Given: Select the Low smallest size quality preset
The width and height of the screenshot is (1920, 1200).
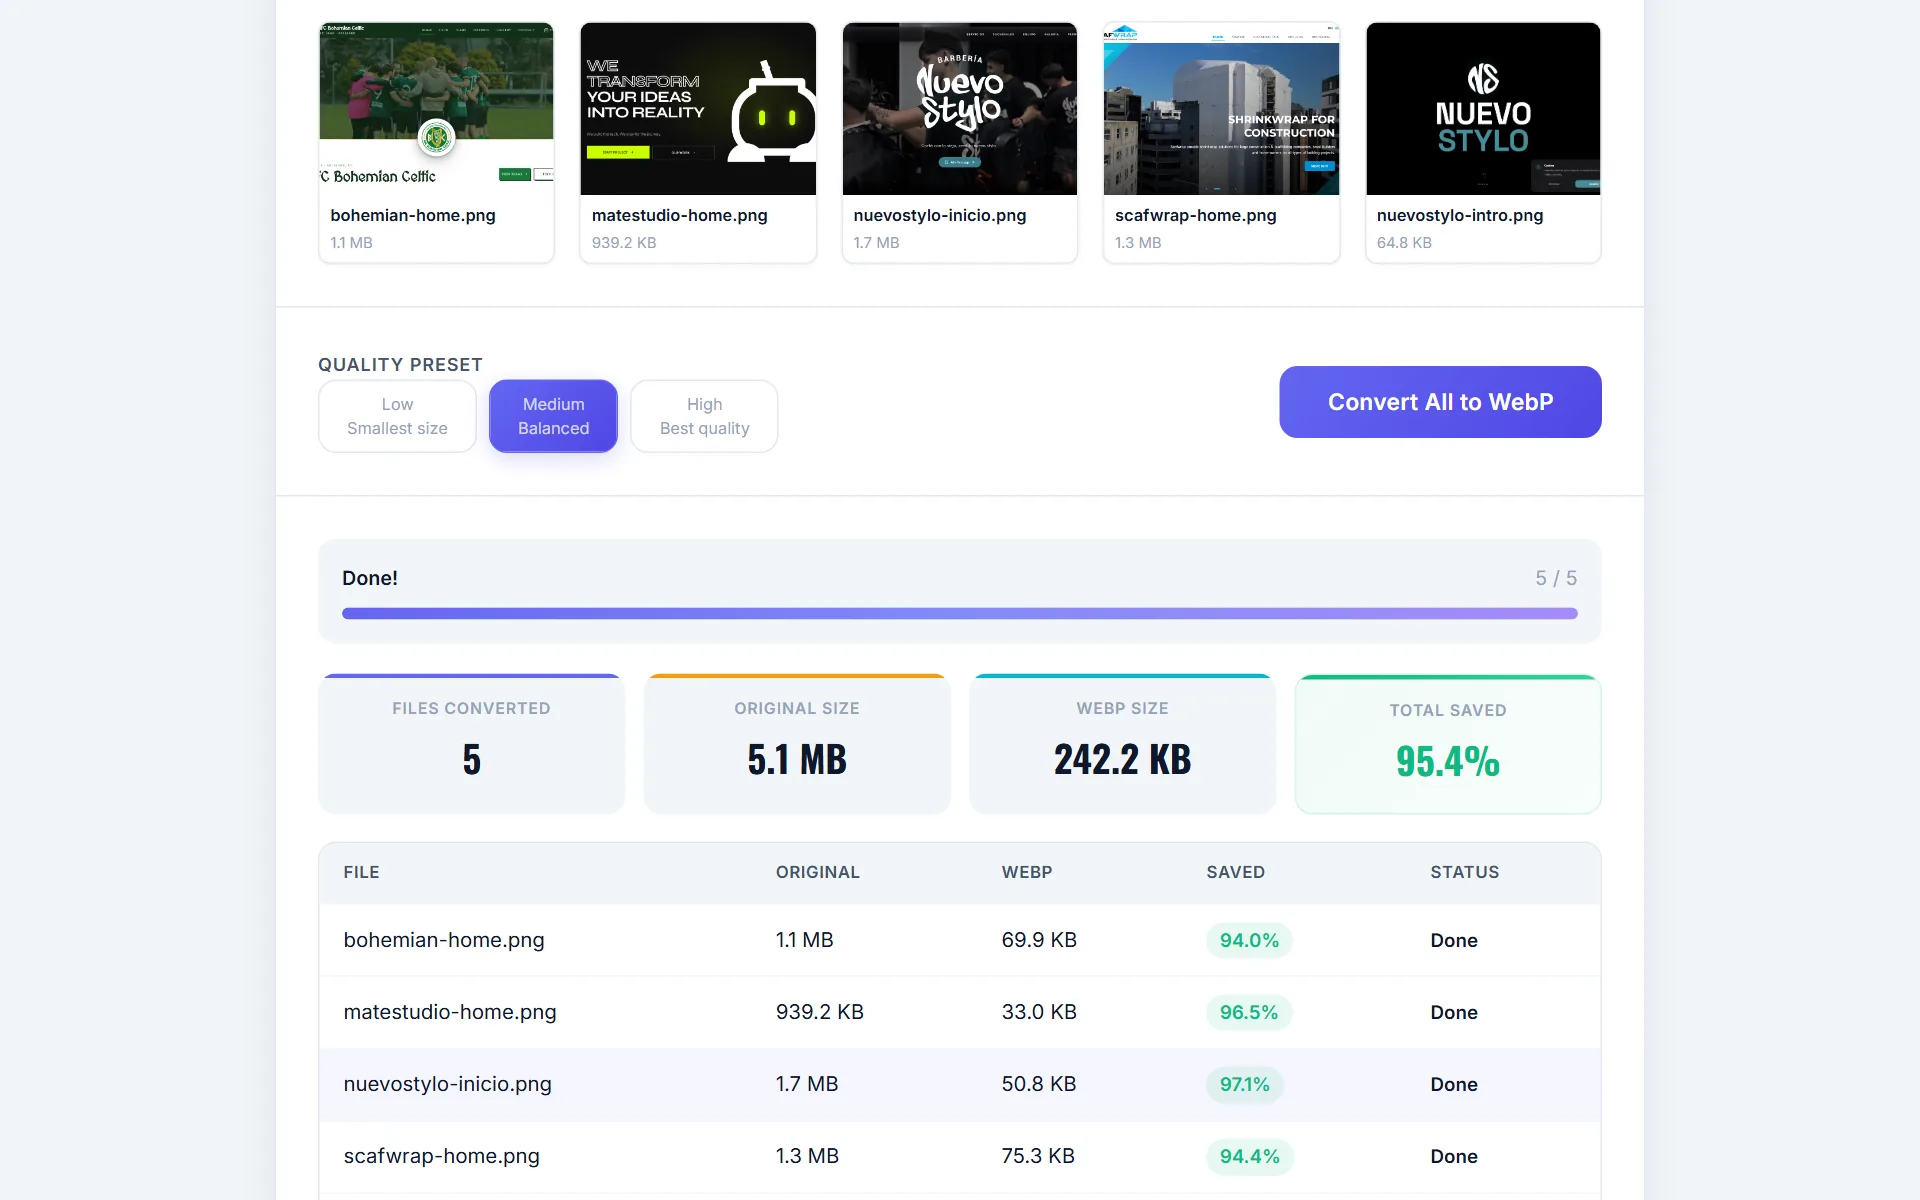Looking at the screenshot, I should (x=397, y=416).
